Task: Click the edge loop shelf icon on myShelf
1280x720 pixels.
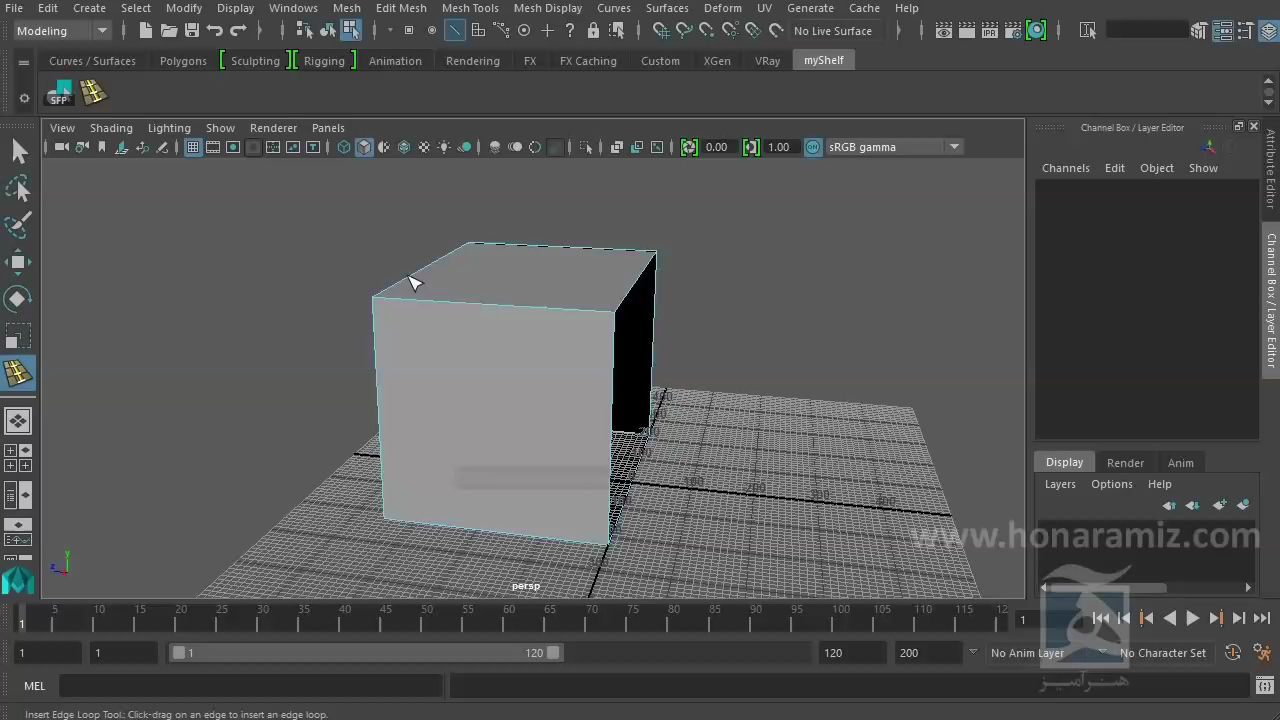Action: tap(93, 93)
